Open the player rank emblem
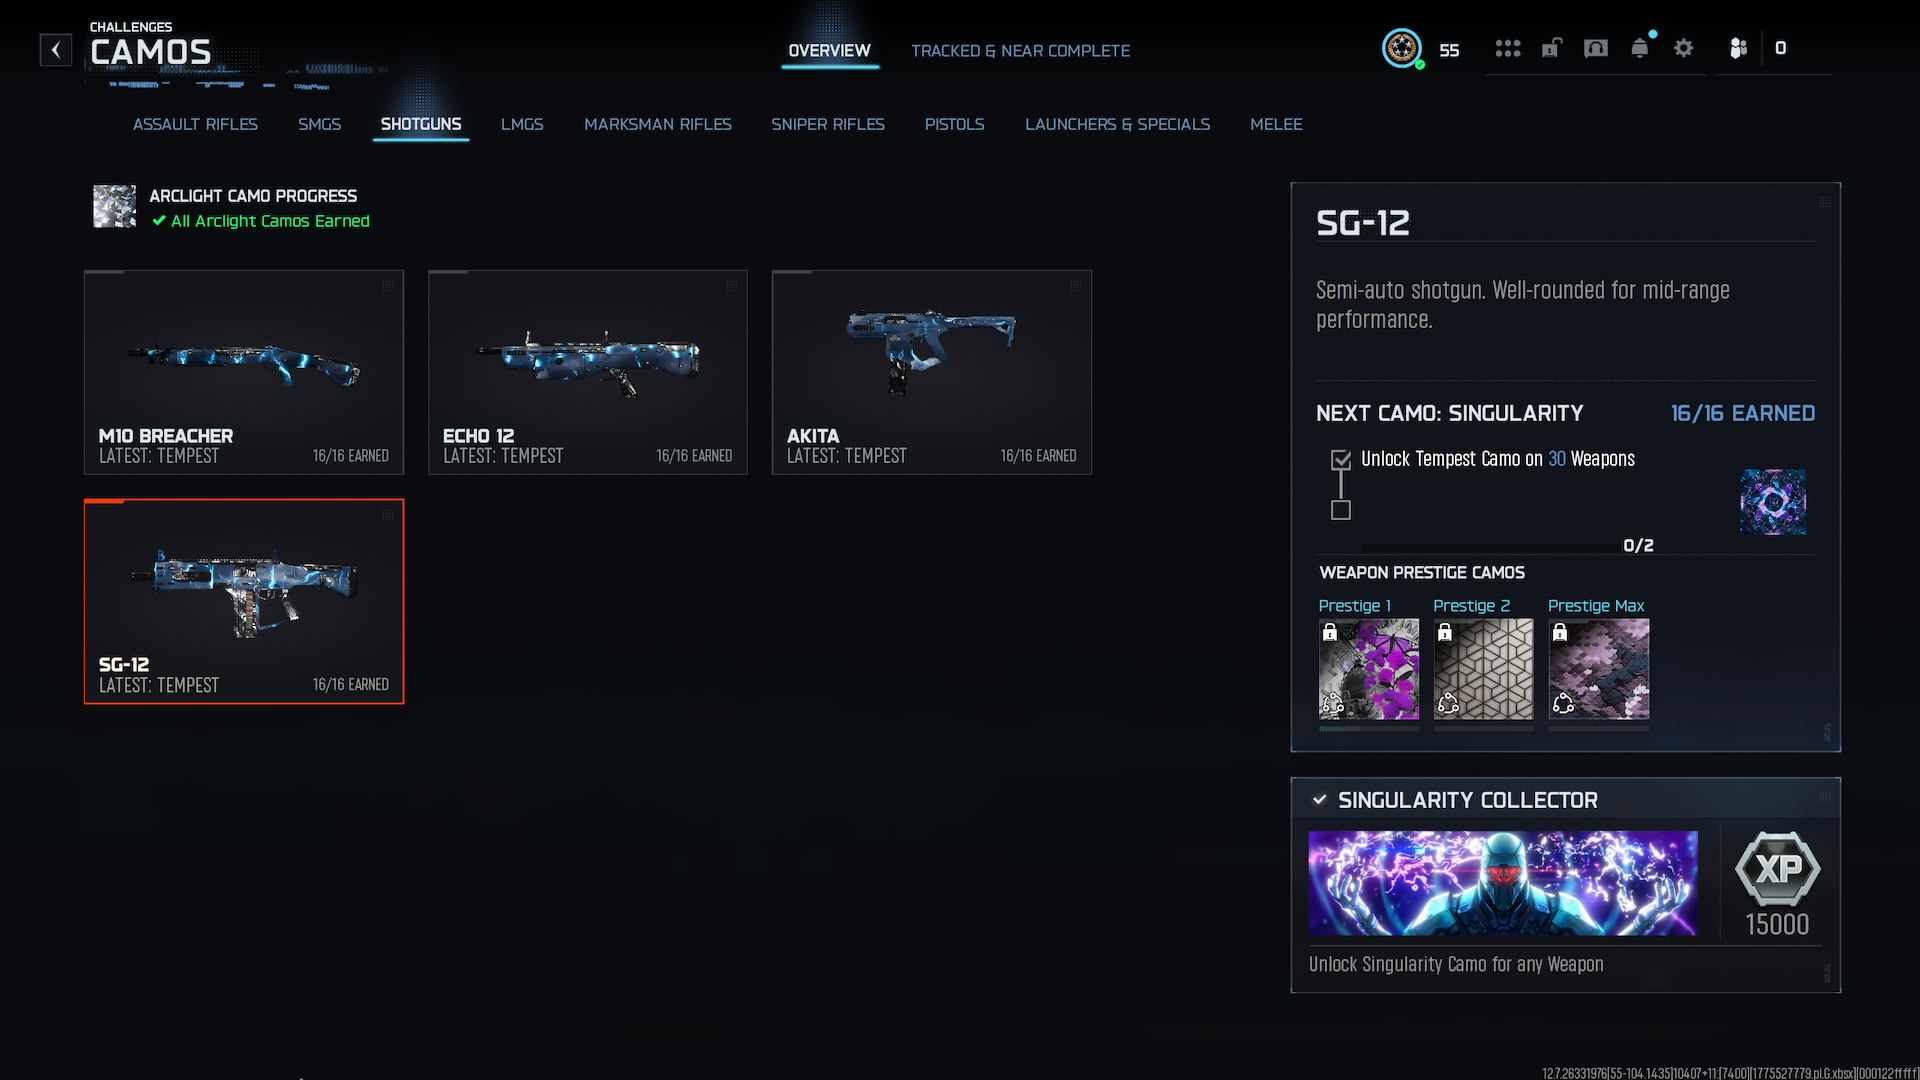Viewport: 1920px width, 1080px height. click(x=1402, y=48)
